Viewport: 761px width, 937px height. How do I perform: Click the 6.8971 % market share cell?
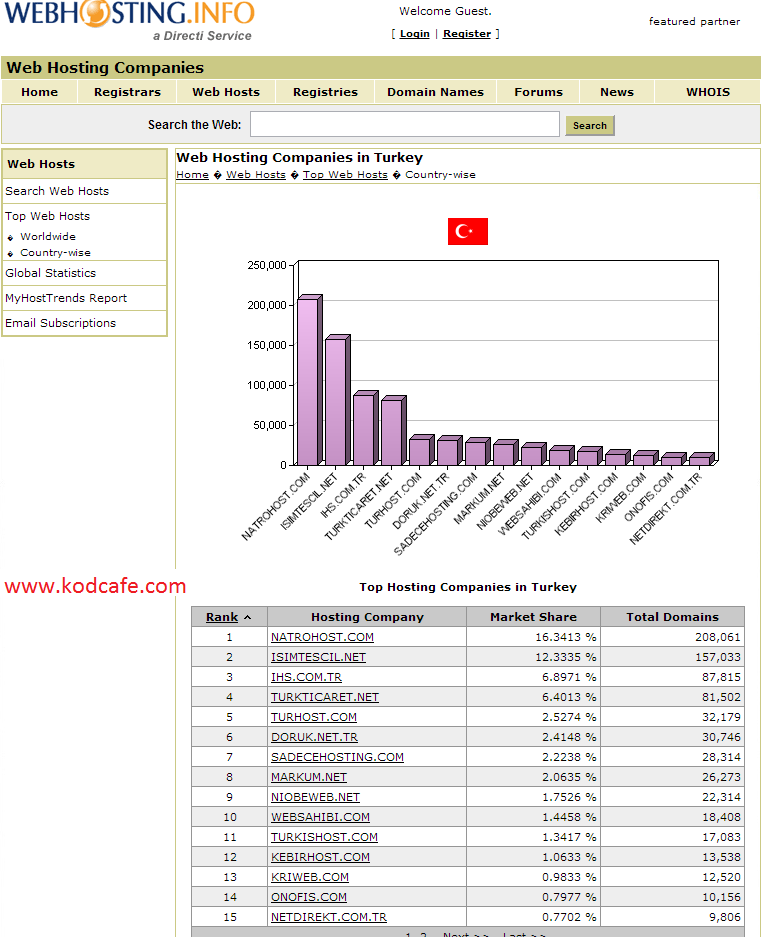[533, 677]
